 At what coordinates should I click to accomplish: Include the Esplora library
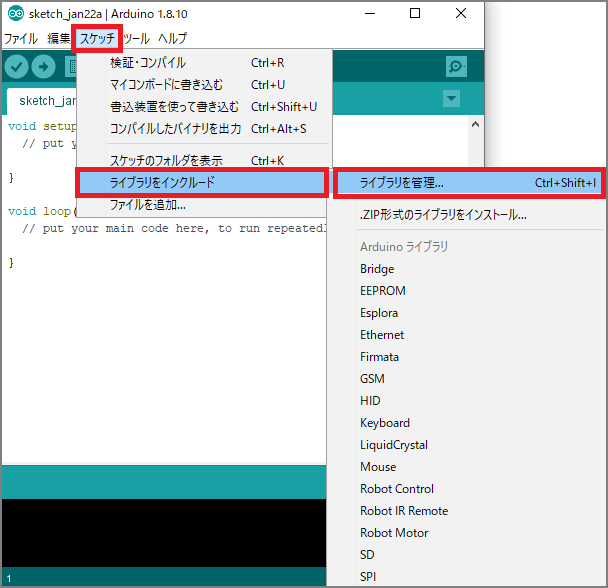pos(466,313)
